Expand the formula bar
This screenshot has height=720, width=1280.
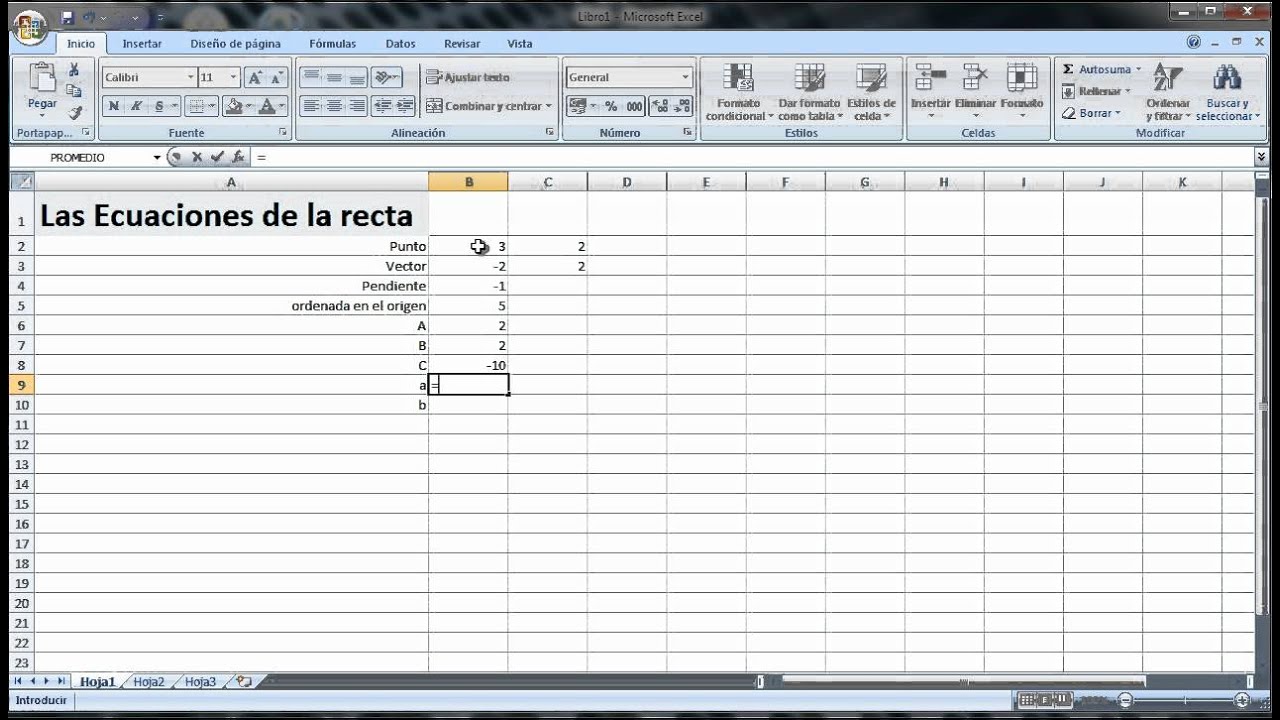pyautogui.click(x=1261, y=157)
